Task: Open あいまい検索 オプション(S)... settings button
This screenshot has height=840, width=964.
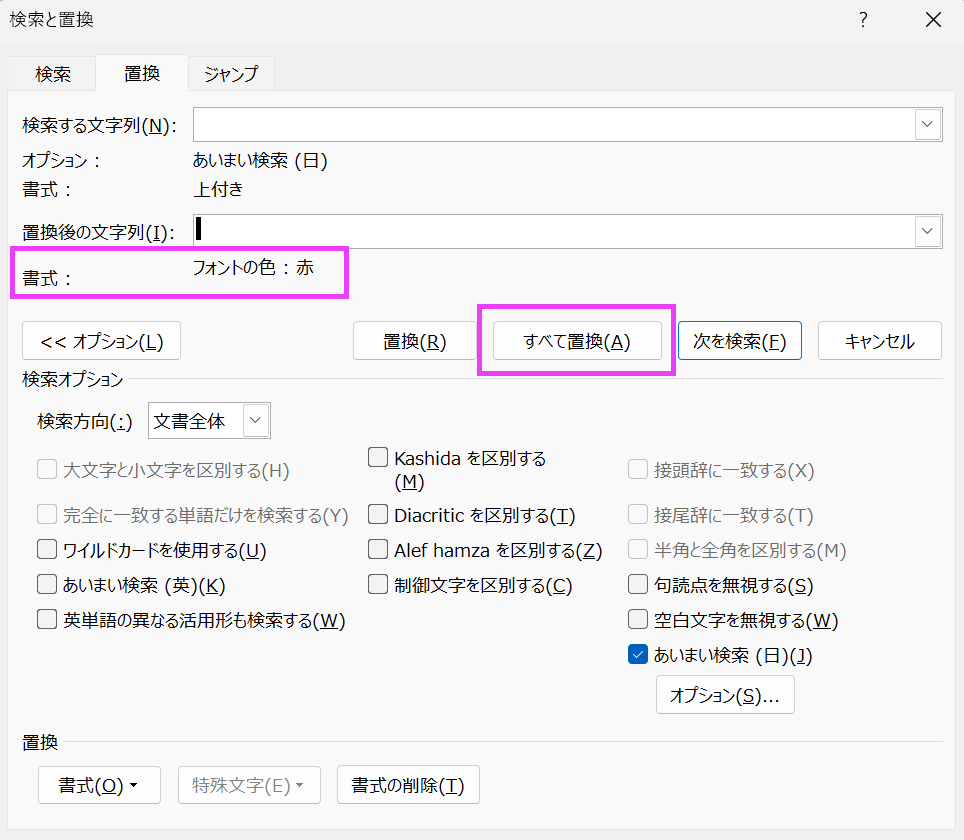Action: click(x=725, y=695)
